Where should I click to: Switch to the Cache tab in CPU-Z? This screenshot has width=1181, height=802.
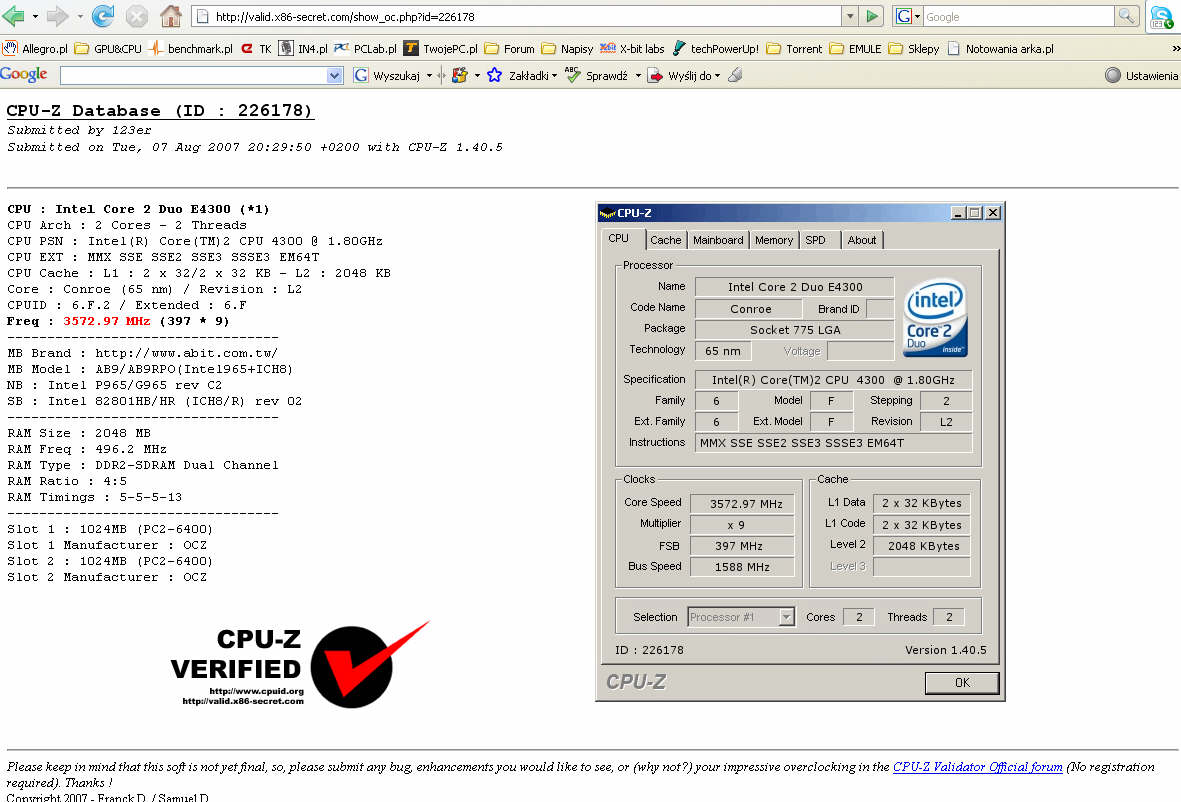coord(665,240)
